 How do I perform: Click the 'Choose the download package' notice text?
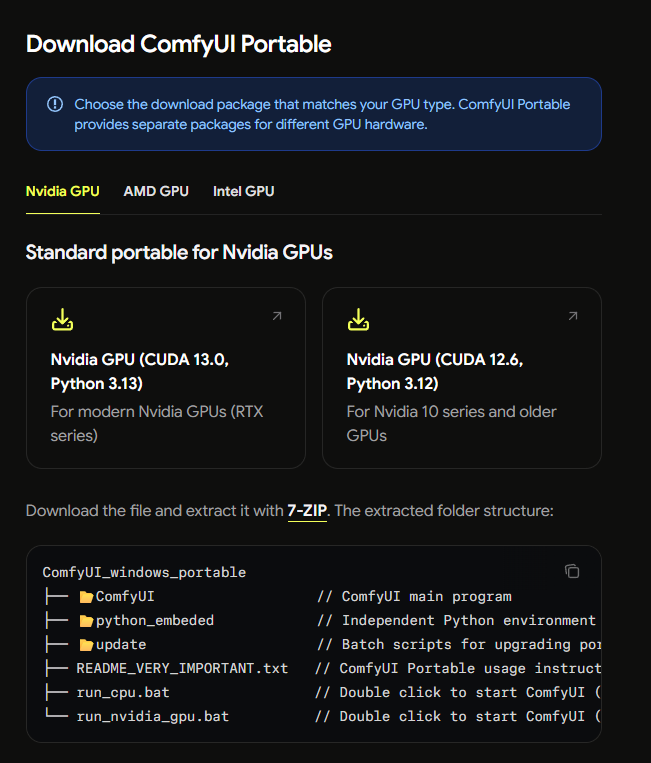(322, 114)
